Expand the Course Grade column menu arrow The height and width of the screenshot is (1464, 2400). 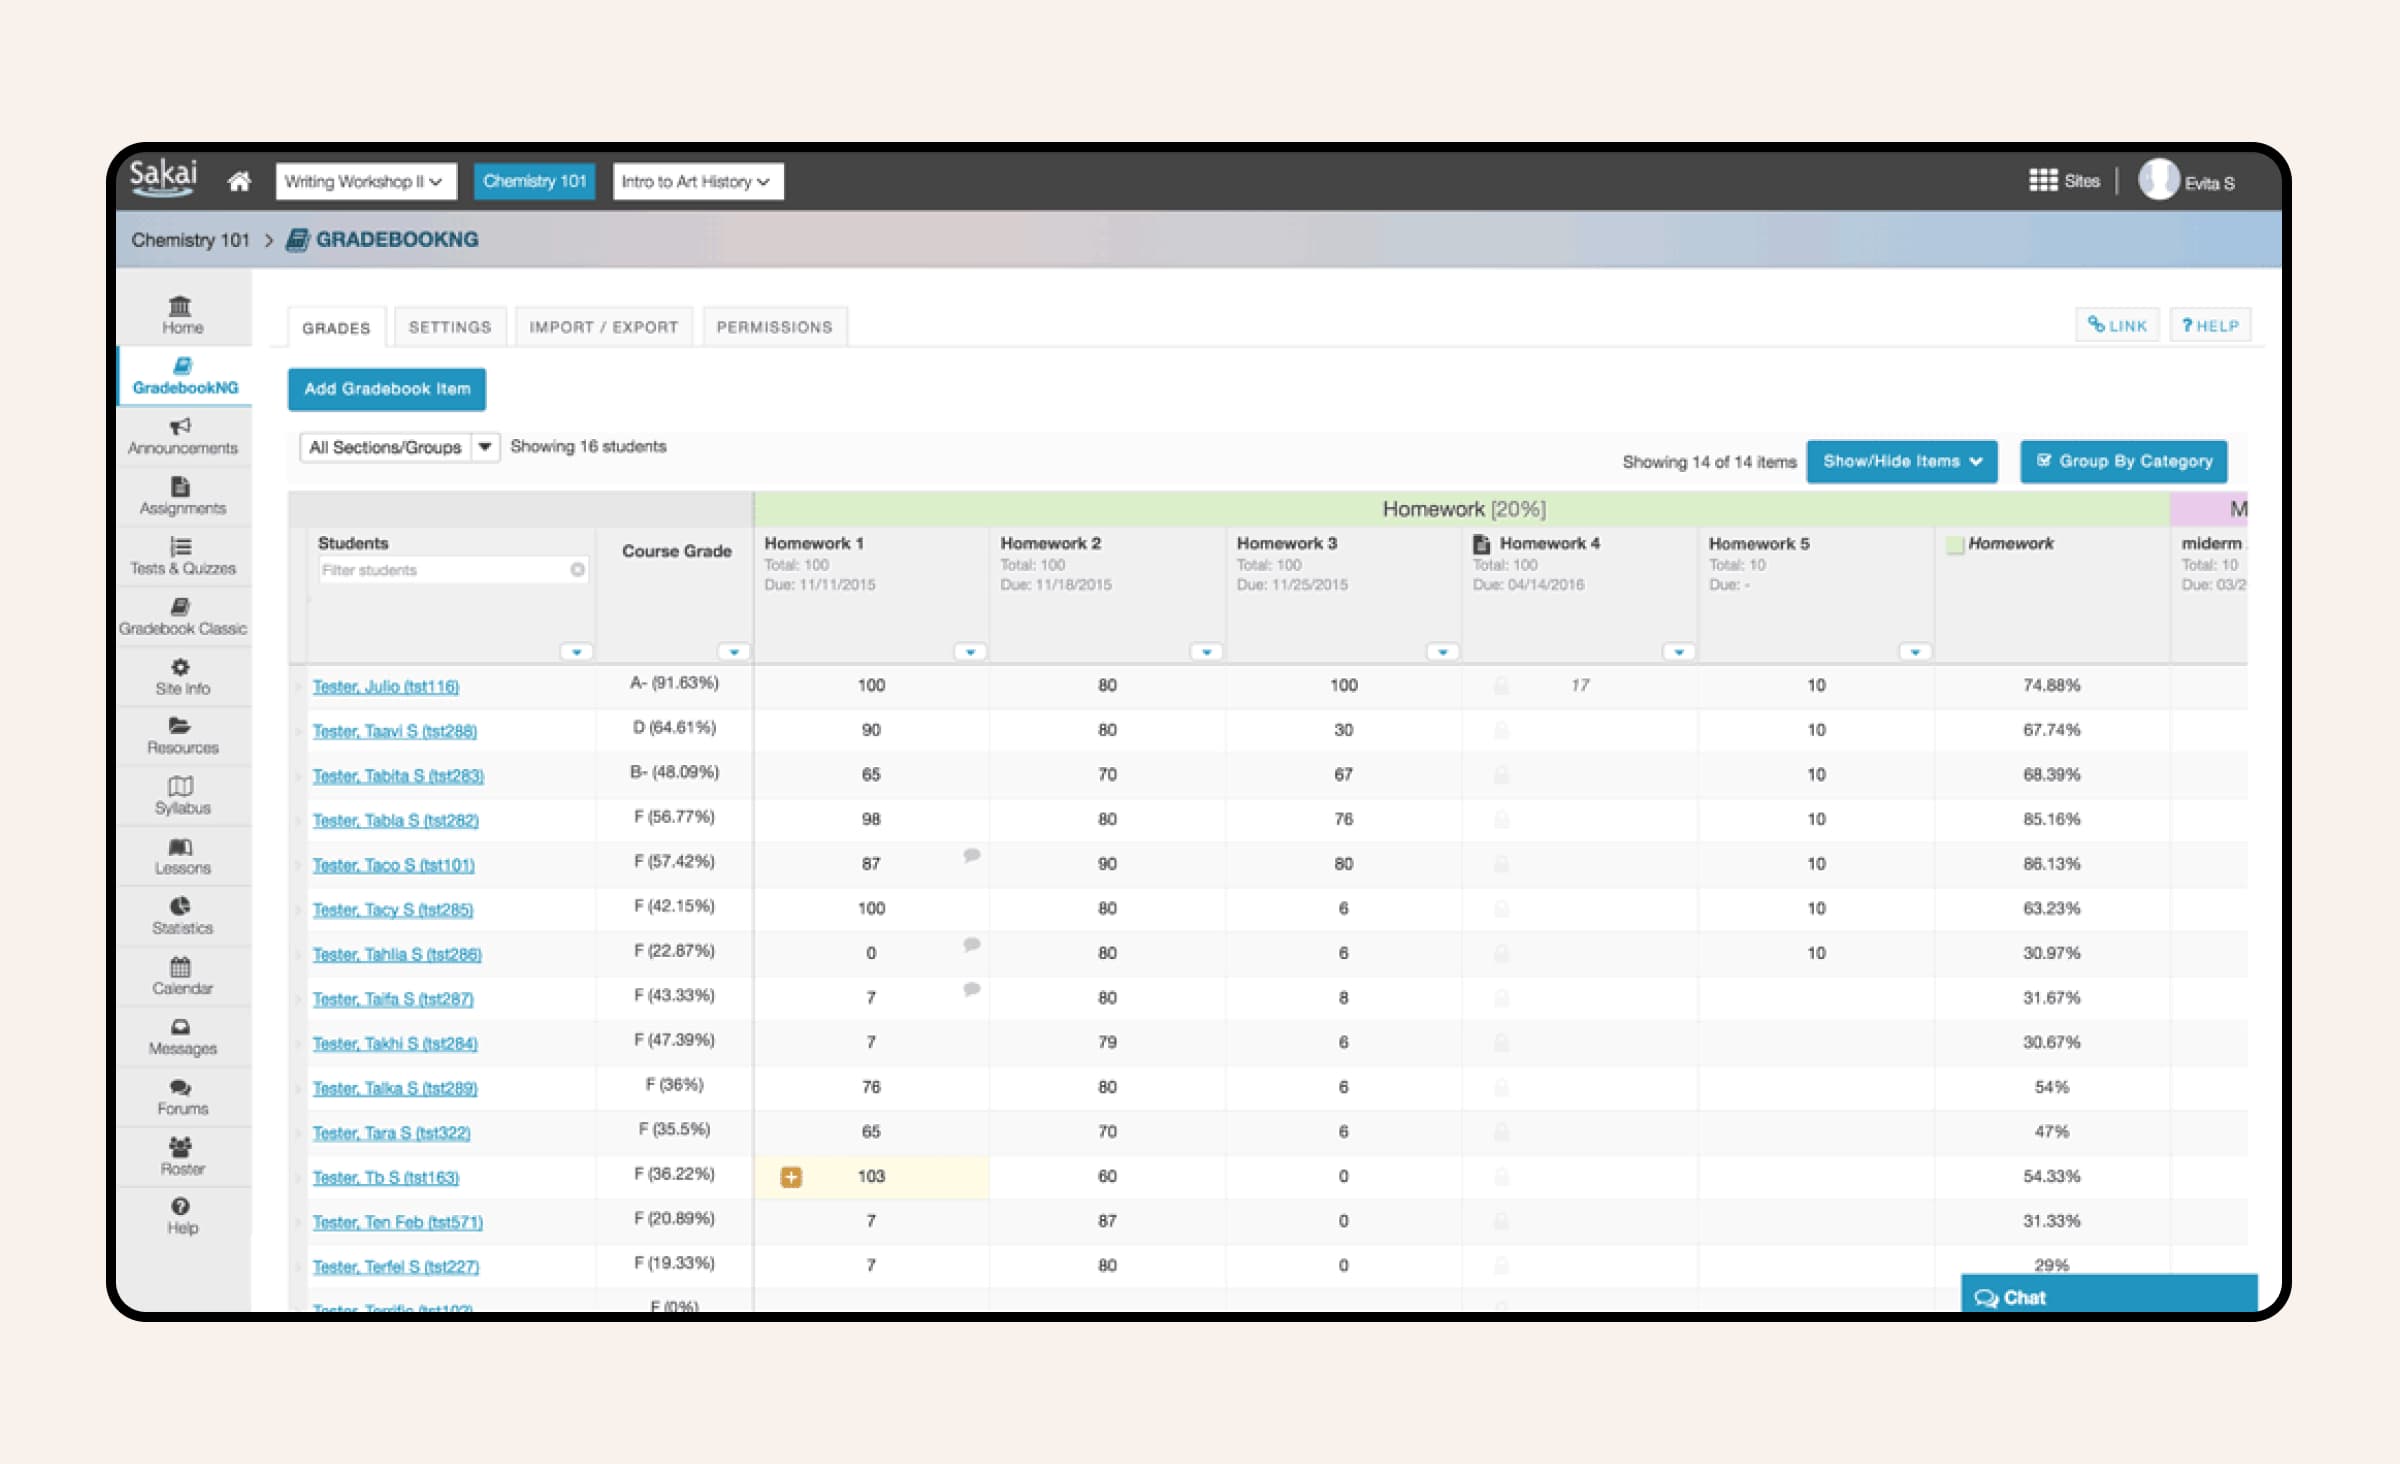(734, 652)
